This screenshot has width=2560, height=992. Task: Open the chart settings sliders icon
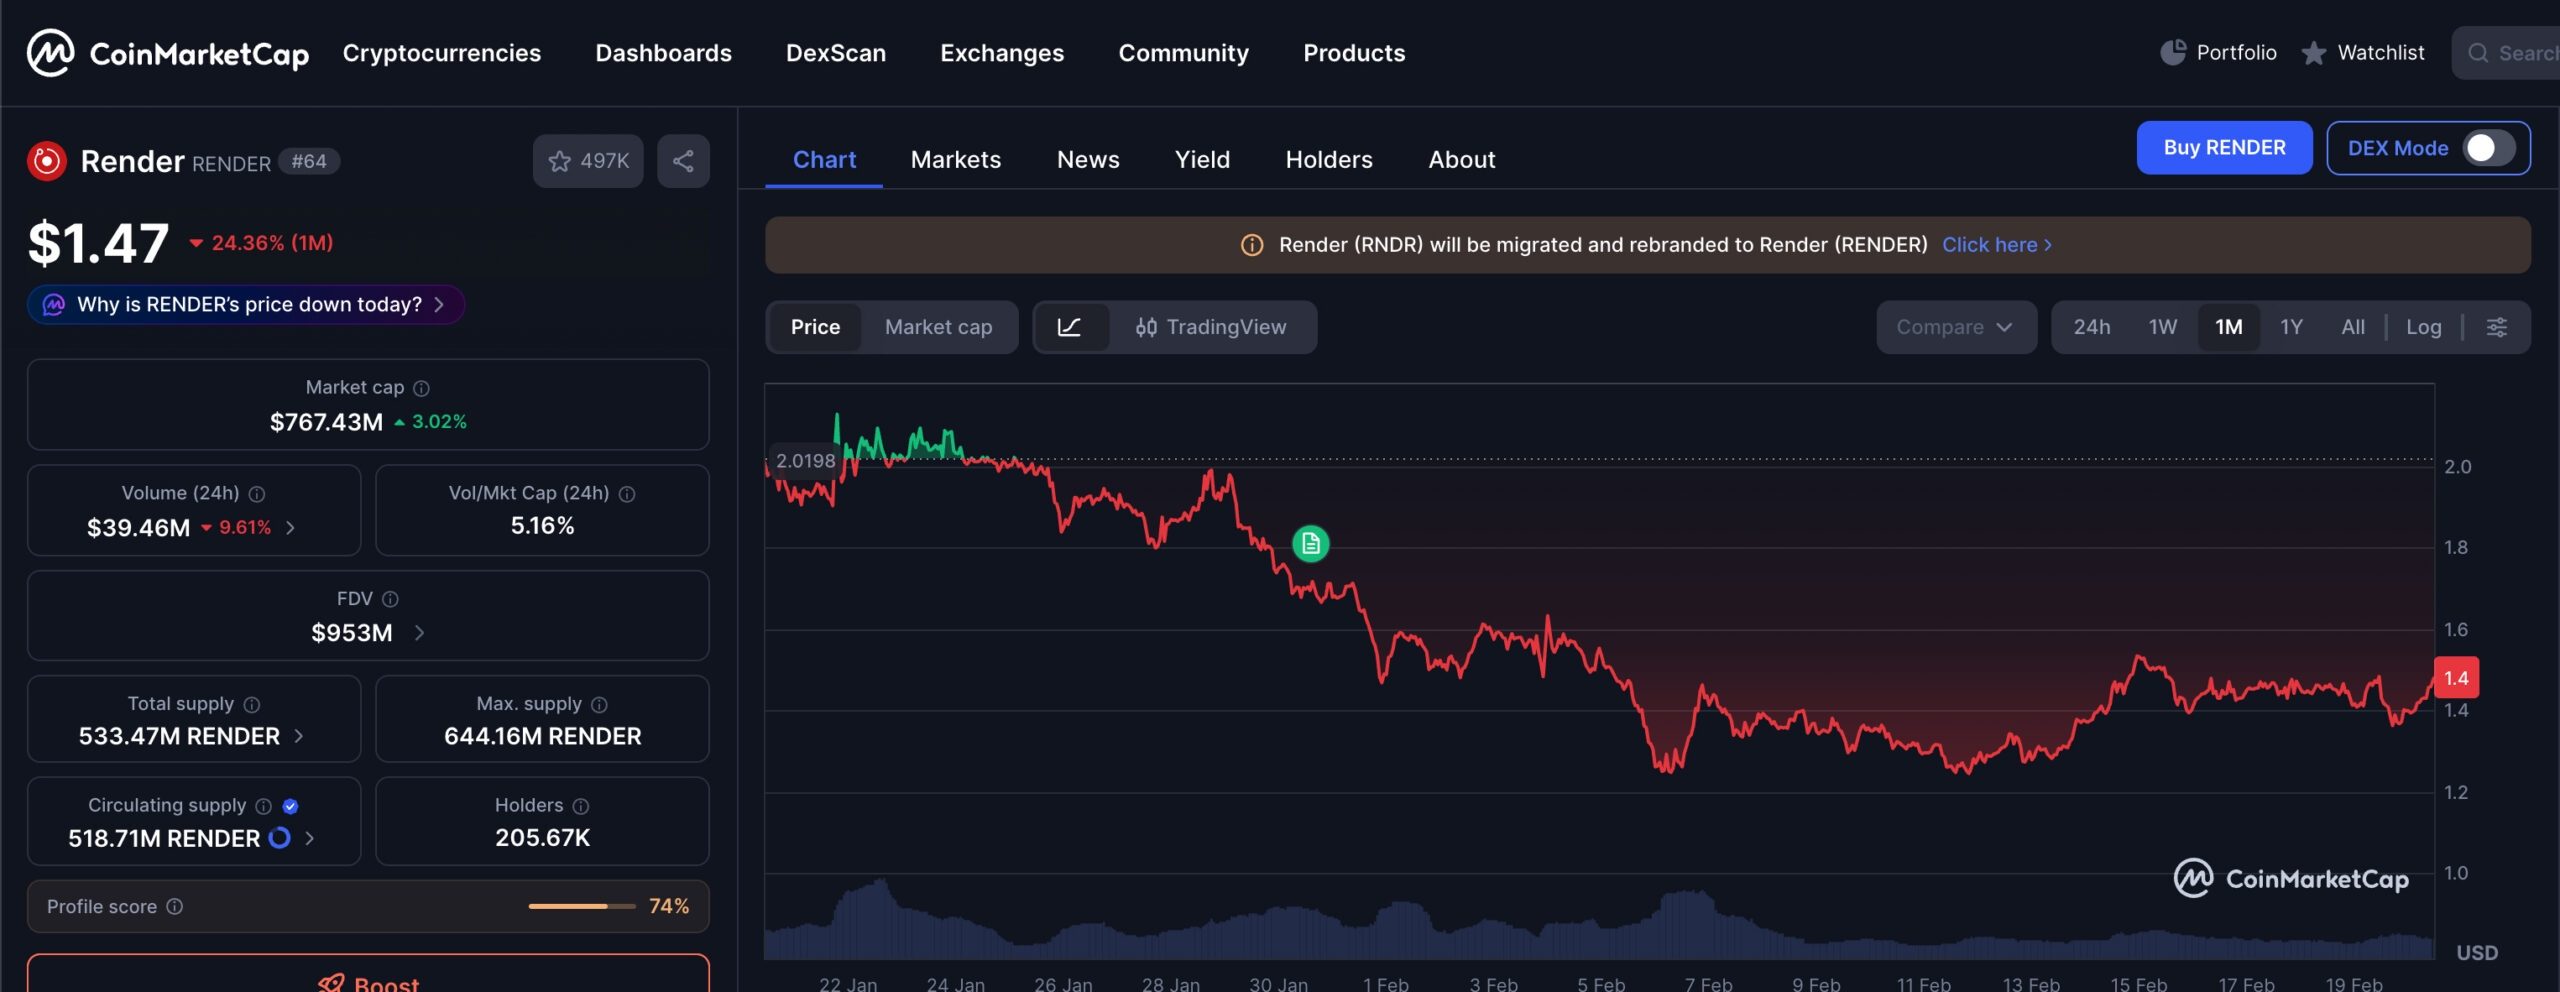tap(2497, 327)
